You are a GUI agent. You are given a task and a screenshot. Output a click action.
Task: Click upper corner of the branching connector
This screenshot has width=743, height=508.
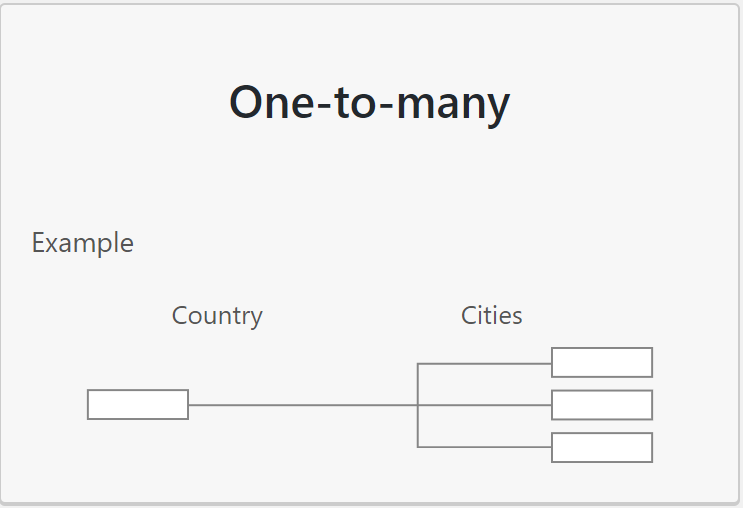[x=417, y=364]
